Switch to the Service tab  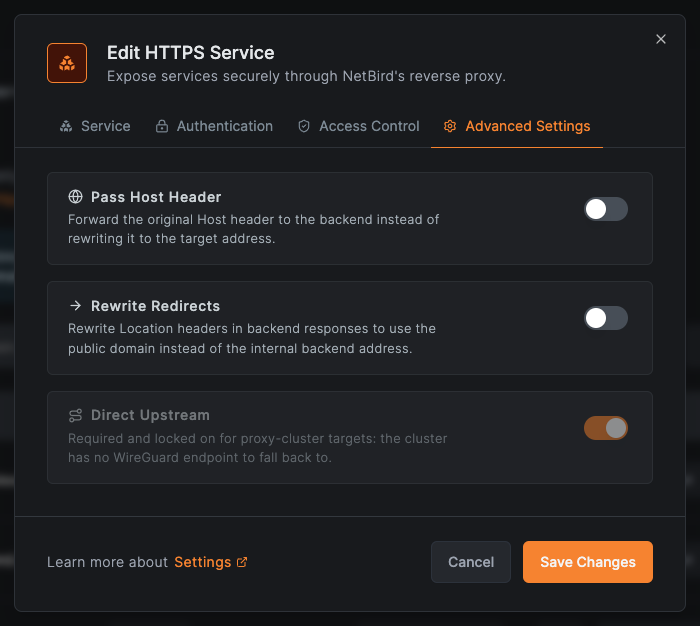coord(95,126)
